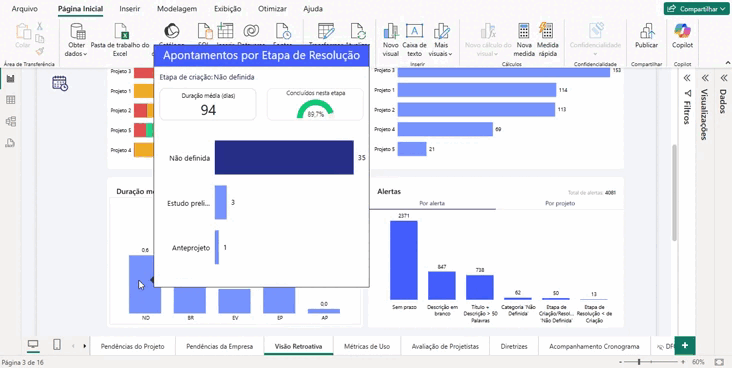Click the Projeto 4 bar valued 69
The height and width of the screenshot is (368, 732).
pyautogui.click(x=445, y=129)
